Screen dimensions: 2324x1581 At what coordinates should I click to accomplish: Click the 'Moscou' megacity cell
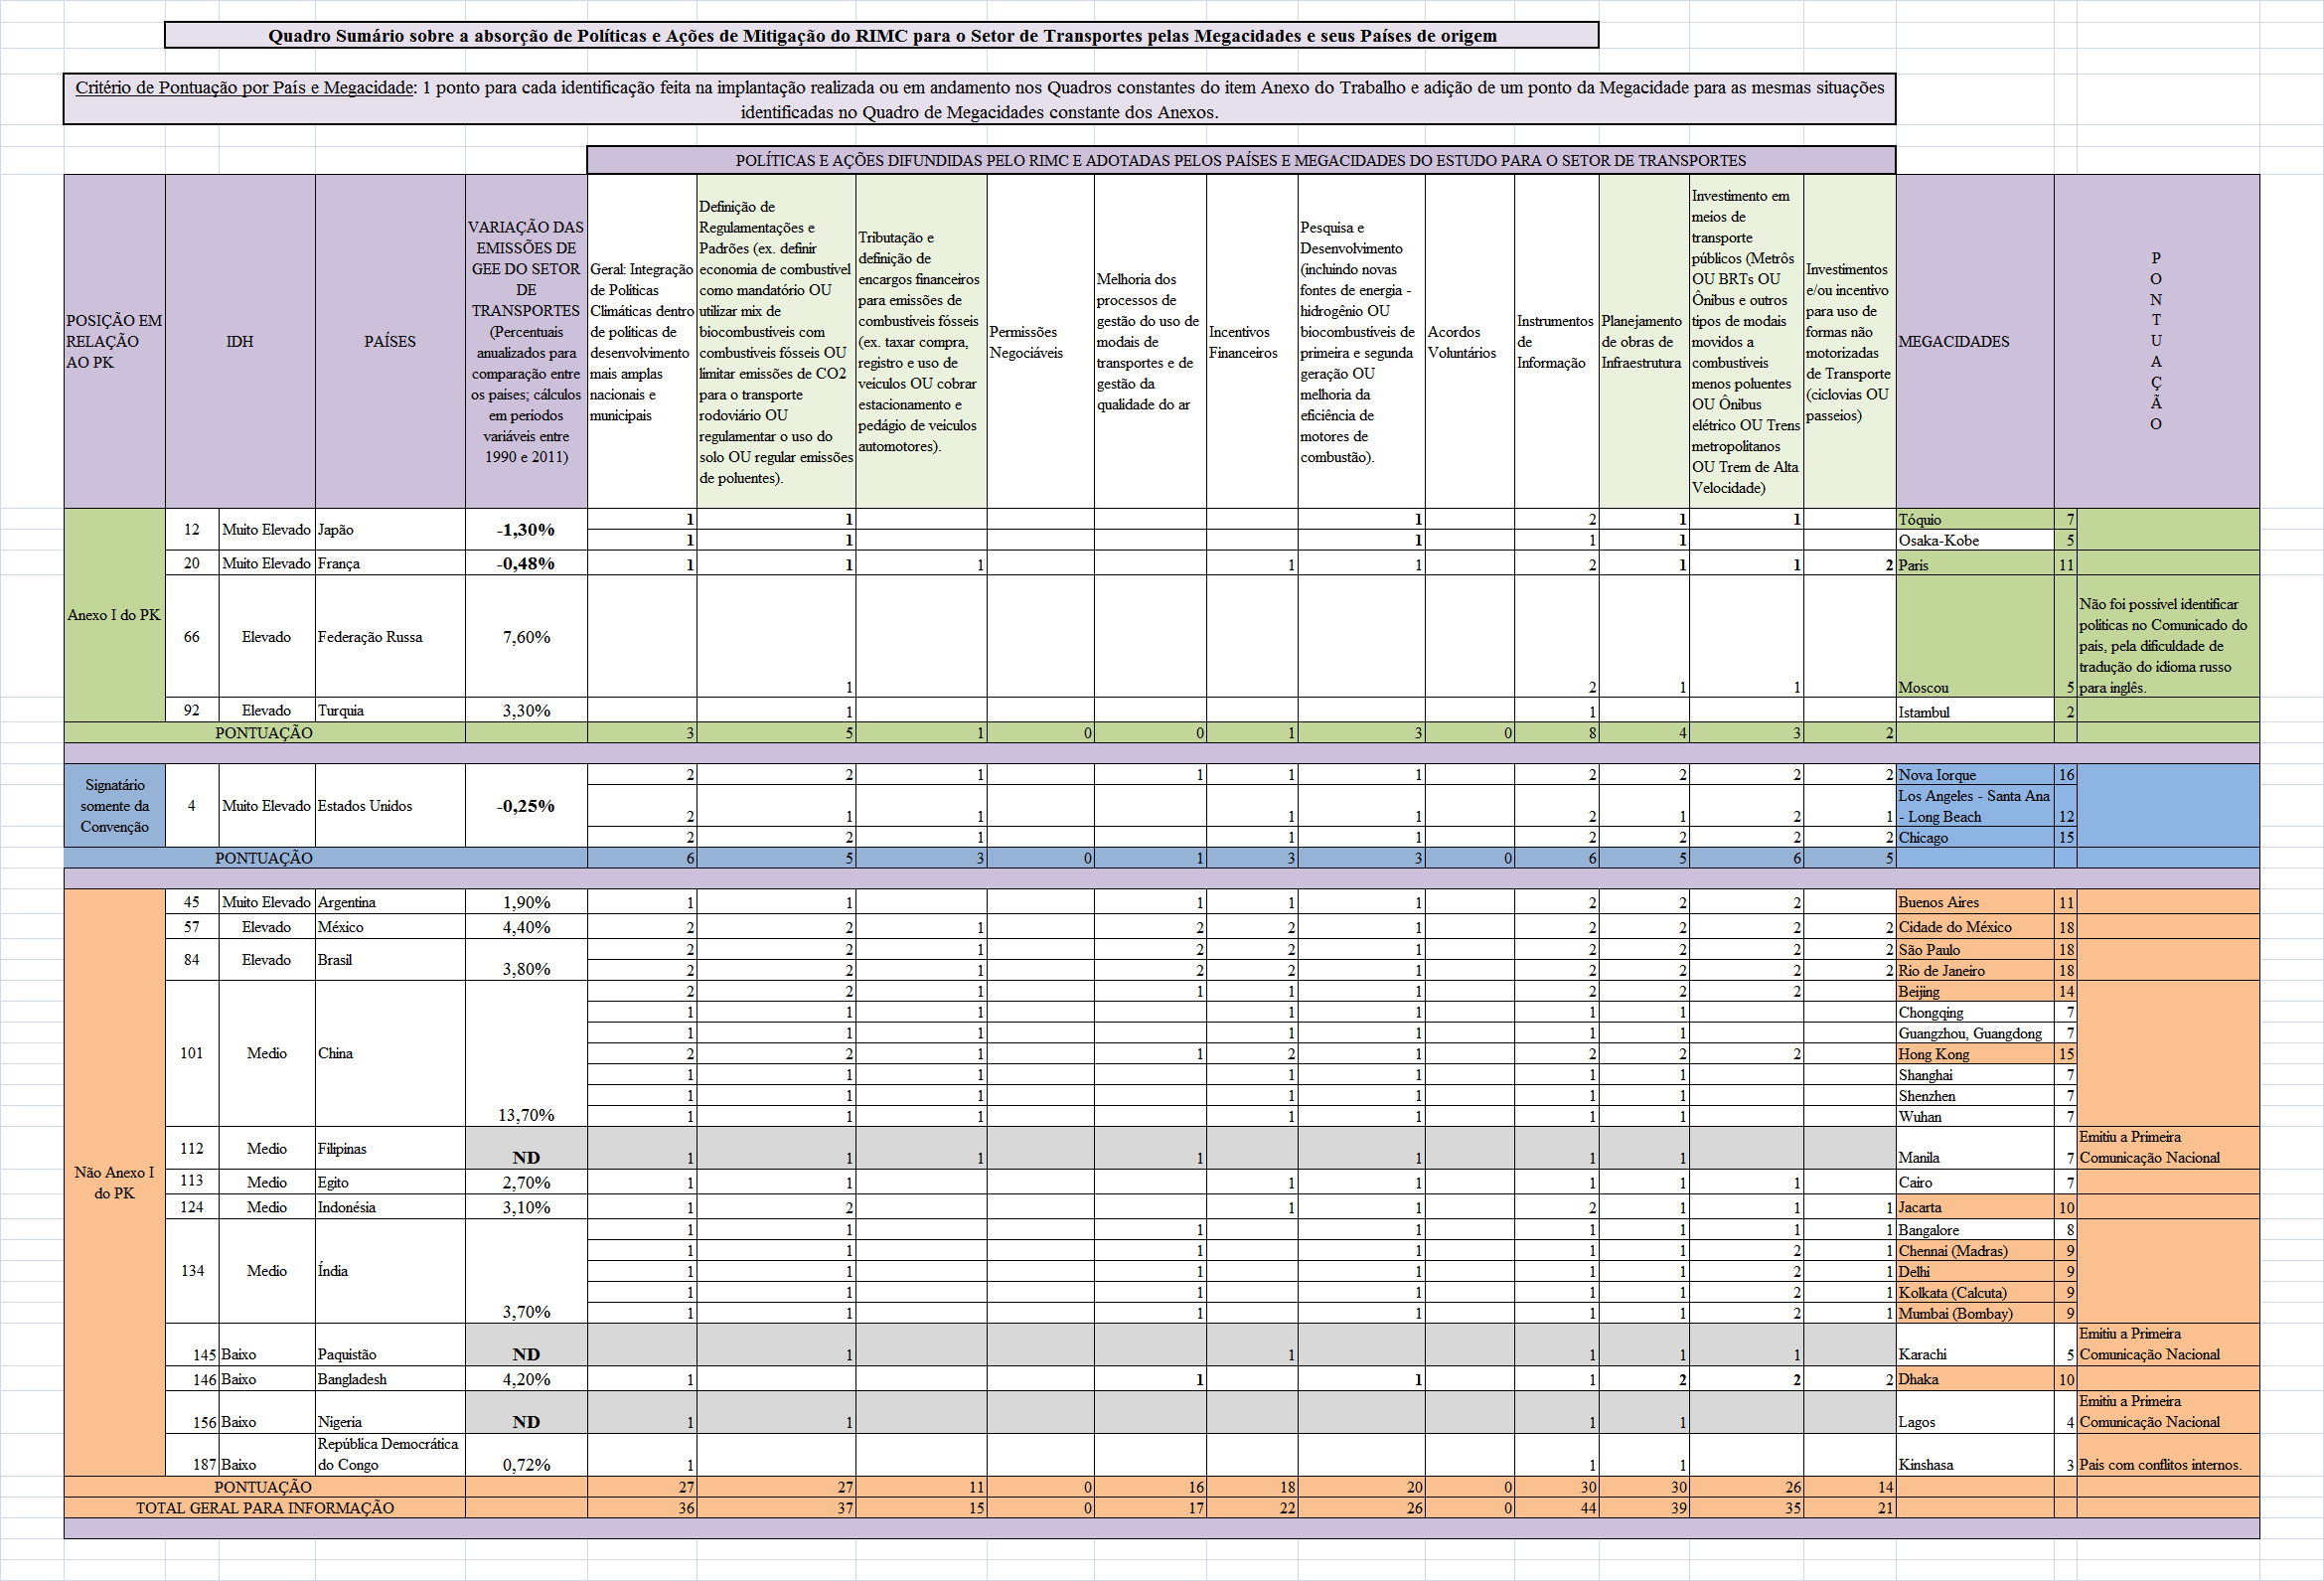coord(1975,636)
